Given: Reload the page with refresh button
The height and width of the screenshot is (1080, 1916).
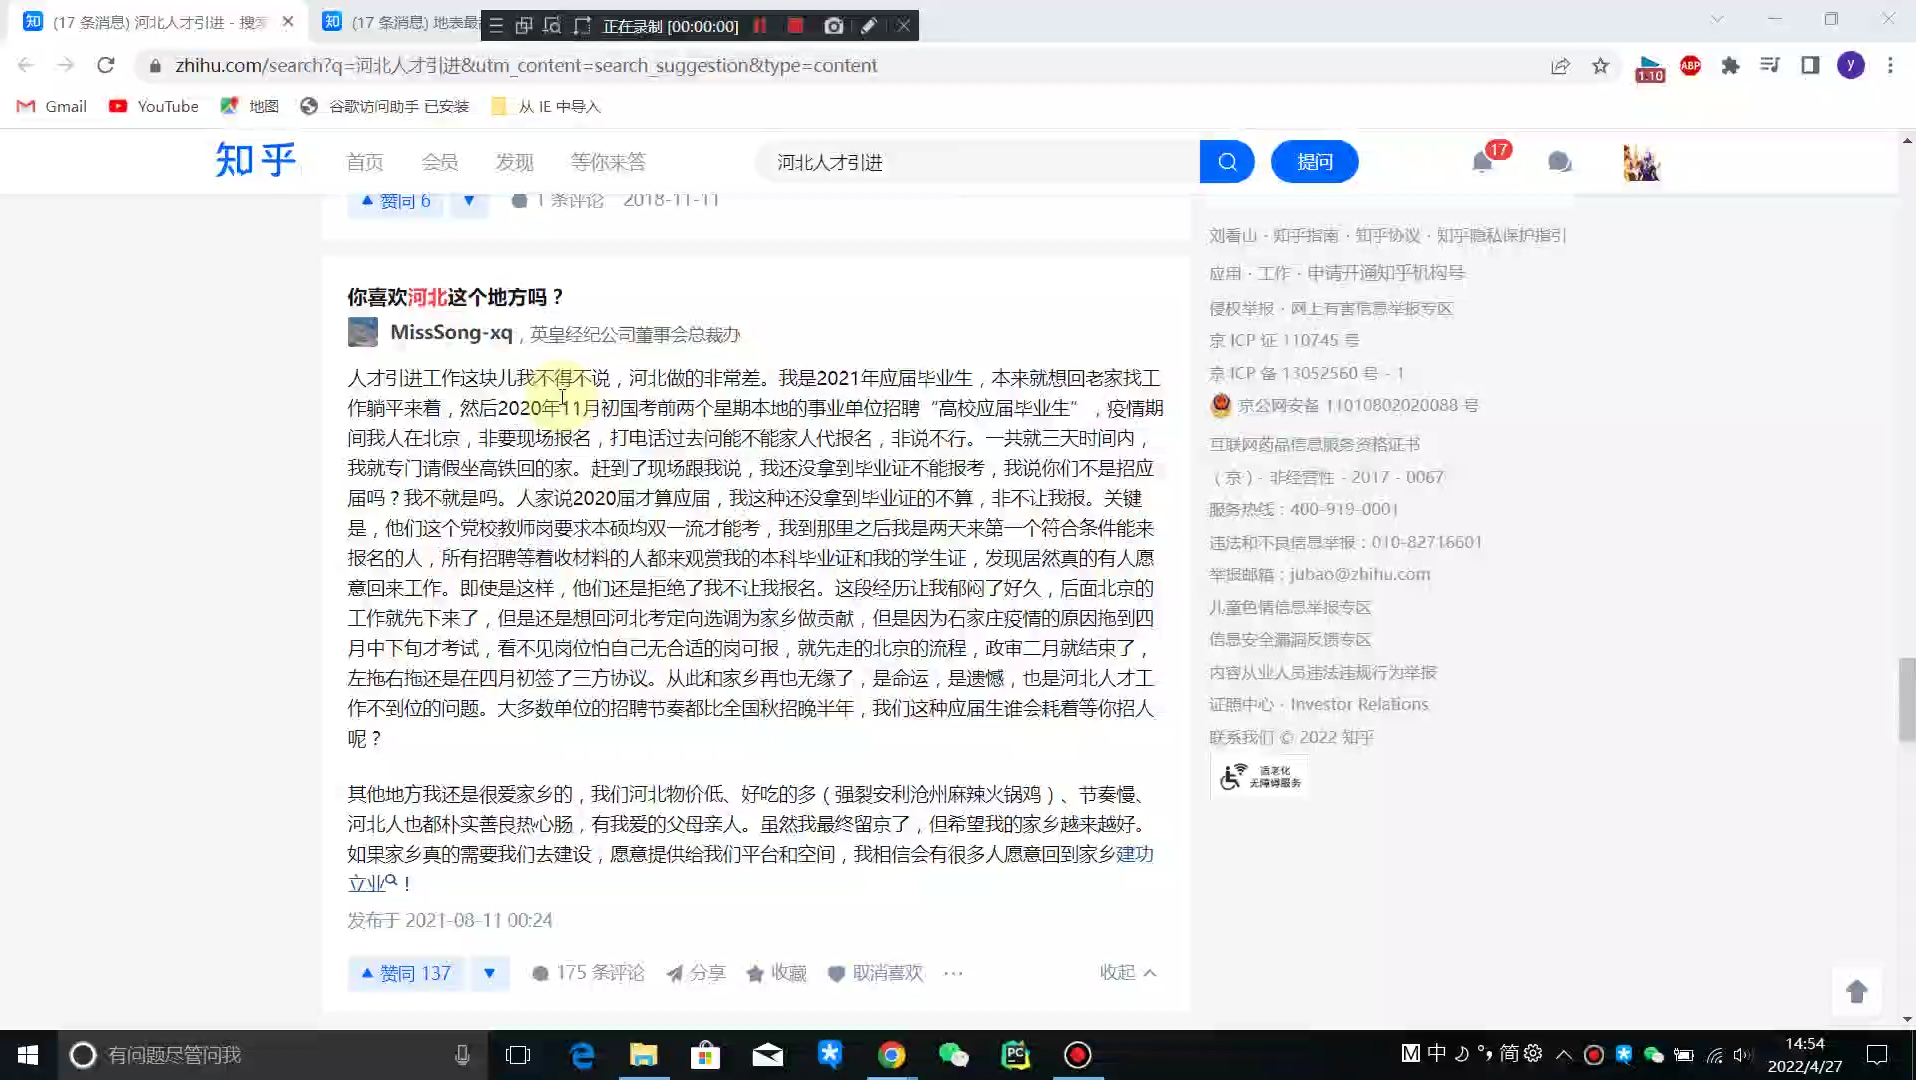Looking at the screenshot, I should [x=106, y=65].
